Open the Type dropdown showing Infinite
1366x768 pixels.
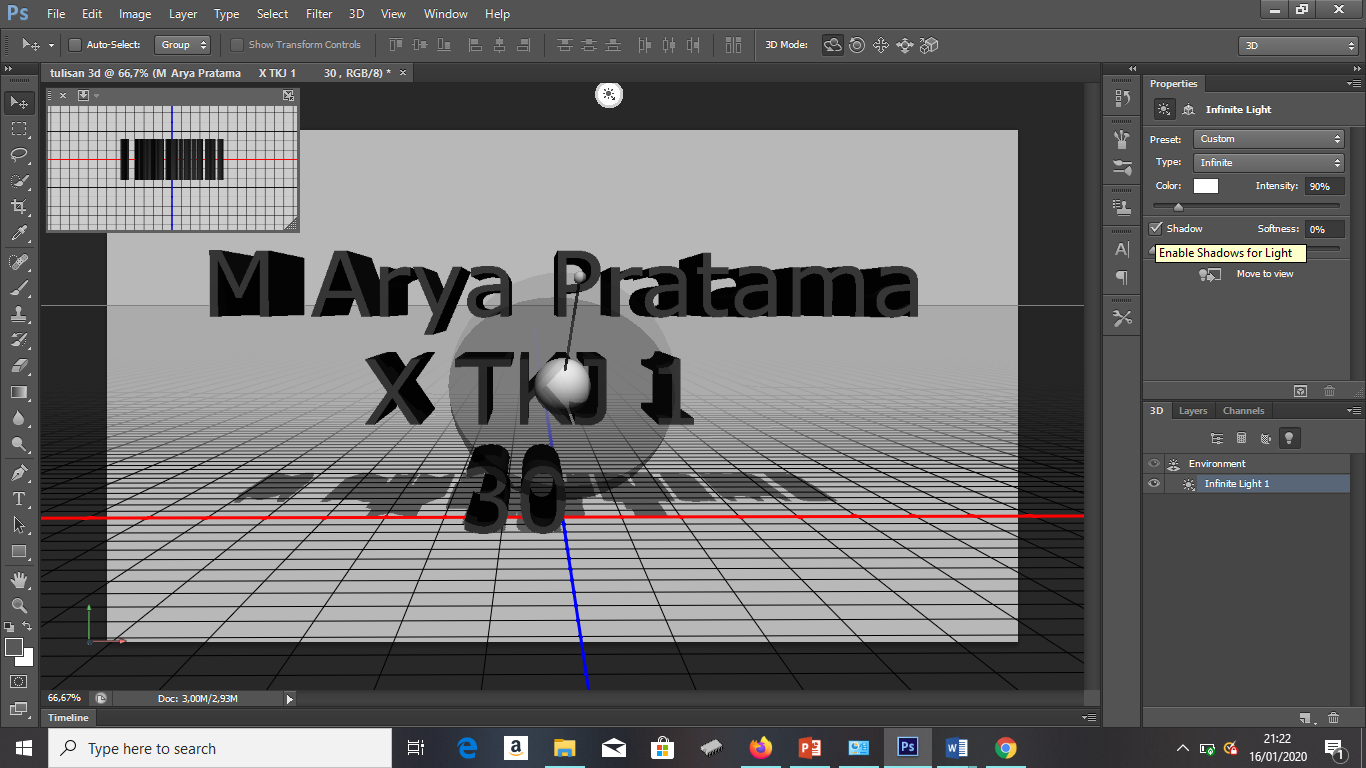click(x=1268, y=161)
